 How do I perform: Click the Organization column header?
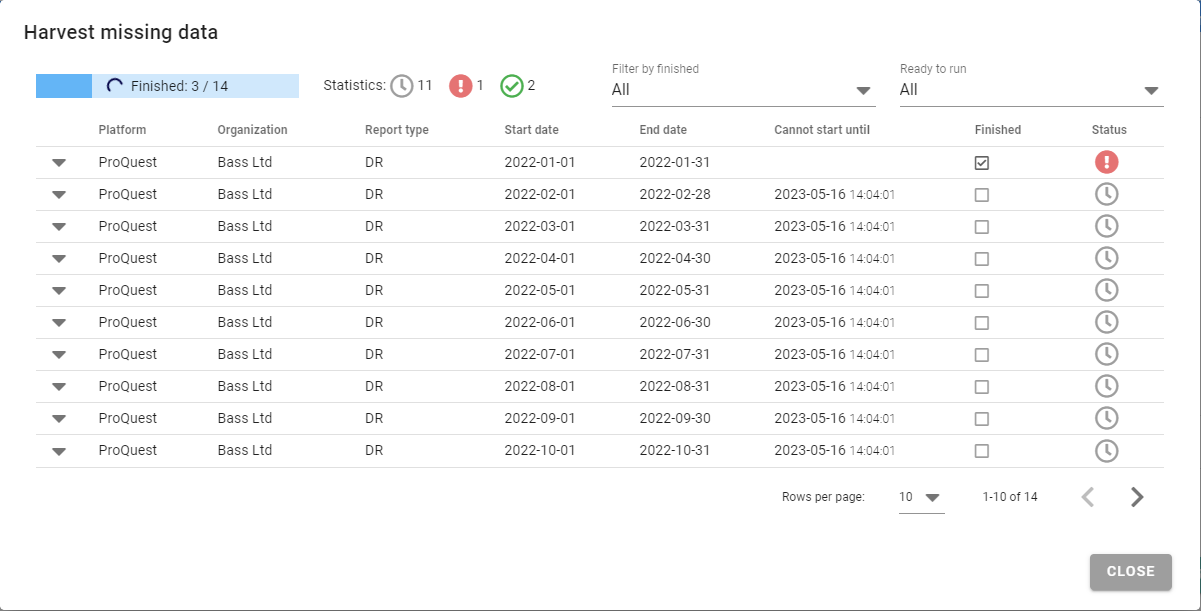(x=252, y=130)
